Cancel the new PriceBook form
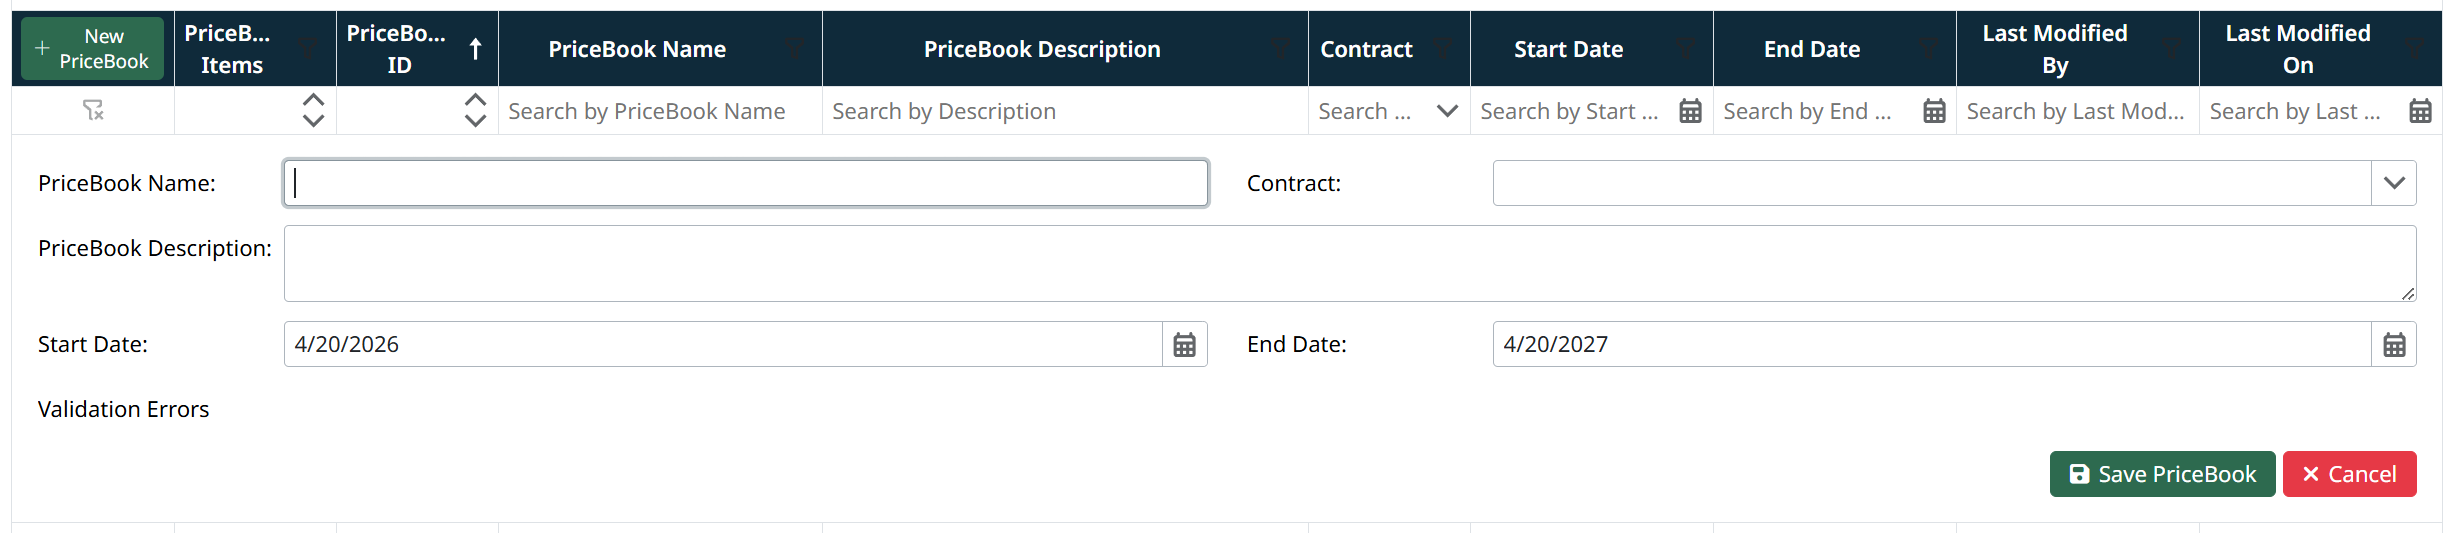This screenshot has height=533, width=2455. point(2349,474)
